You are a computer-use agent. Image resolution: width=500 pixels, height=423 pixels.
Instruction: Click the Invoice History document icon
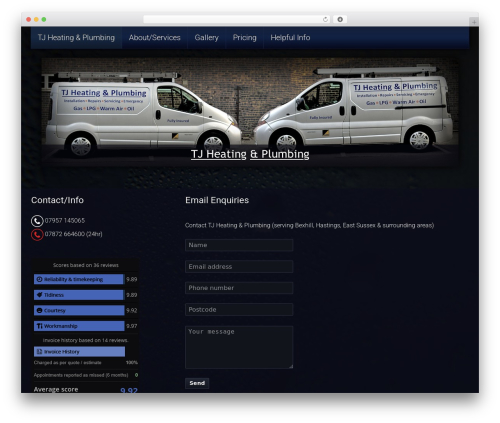[39, 352]
